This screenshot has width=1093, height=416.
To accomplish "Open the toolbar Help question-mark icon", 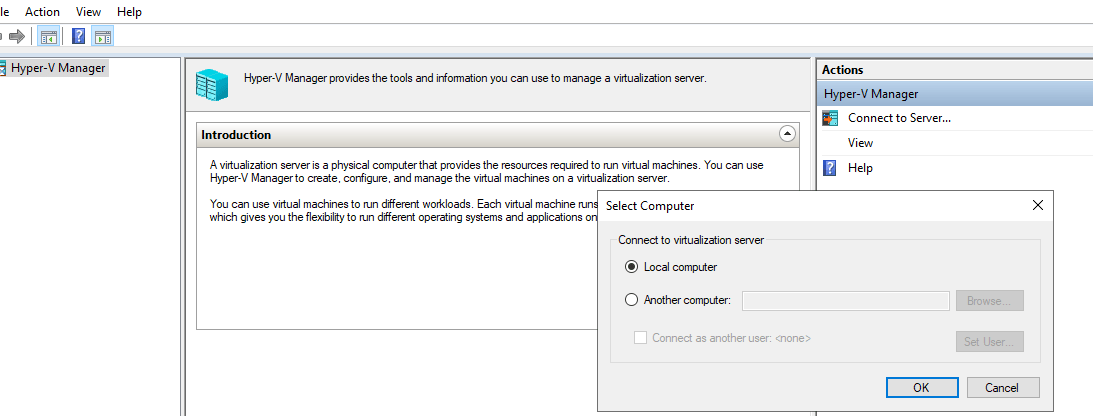I will 79,36.
